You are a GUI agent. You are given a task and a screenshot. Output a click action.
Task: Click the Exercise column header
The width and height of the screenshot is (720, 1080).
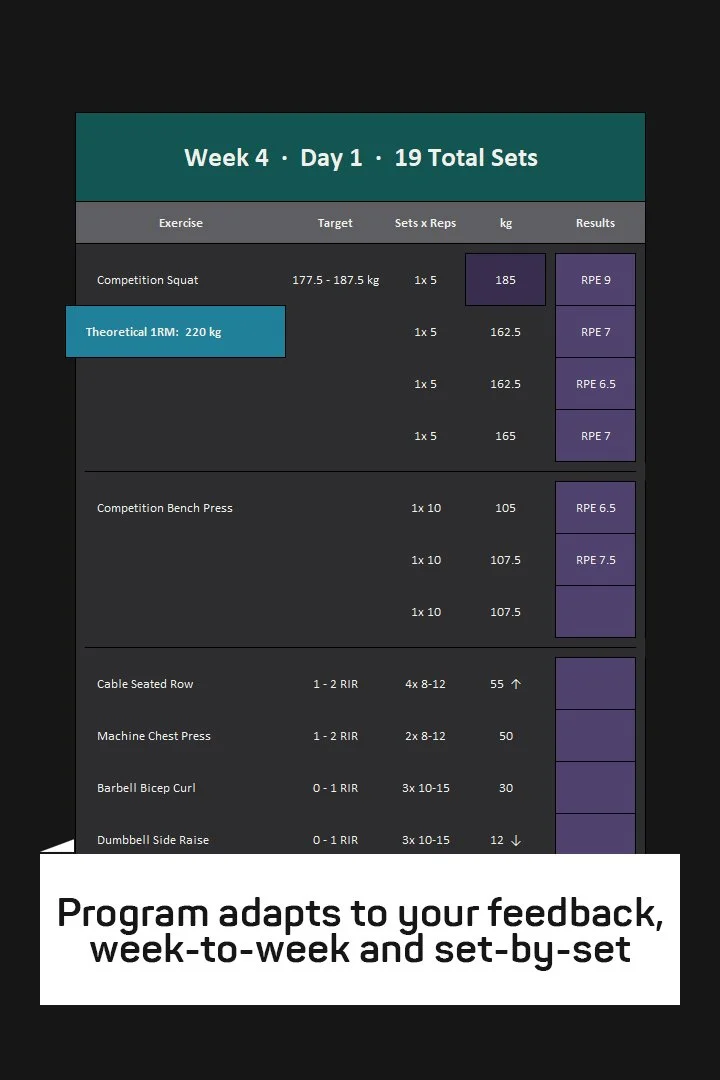tap(181, 223)
